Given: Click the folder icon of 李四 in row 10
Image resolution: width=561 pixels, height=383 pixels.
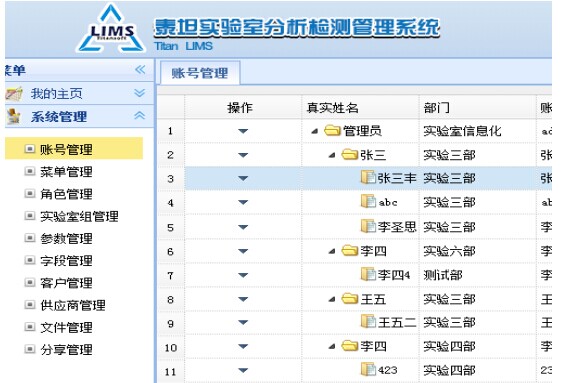Looking at the screenshot, I should pos(350,346).
